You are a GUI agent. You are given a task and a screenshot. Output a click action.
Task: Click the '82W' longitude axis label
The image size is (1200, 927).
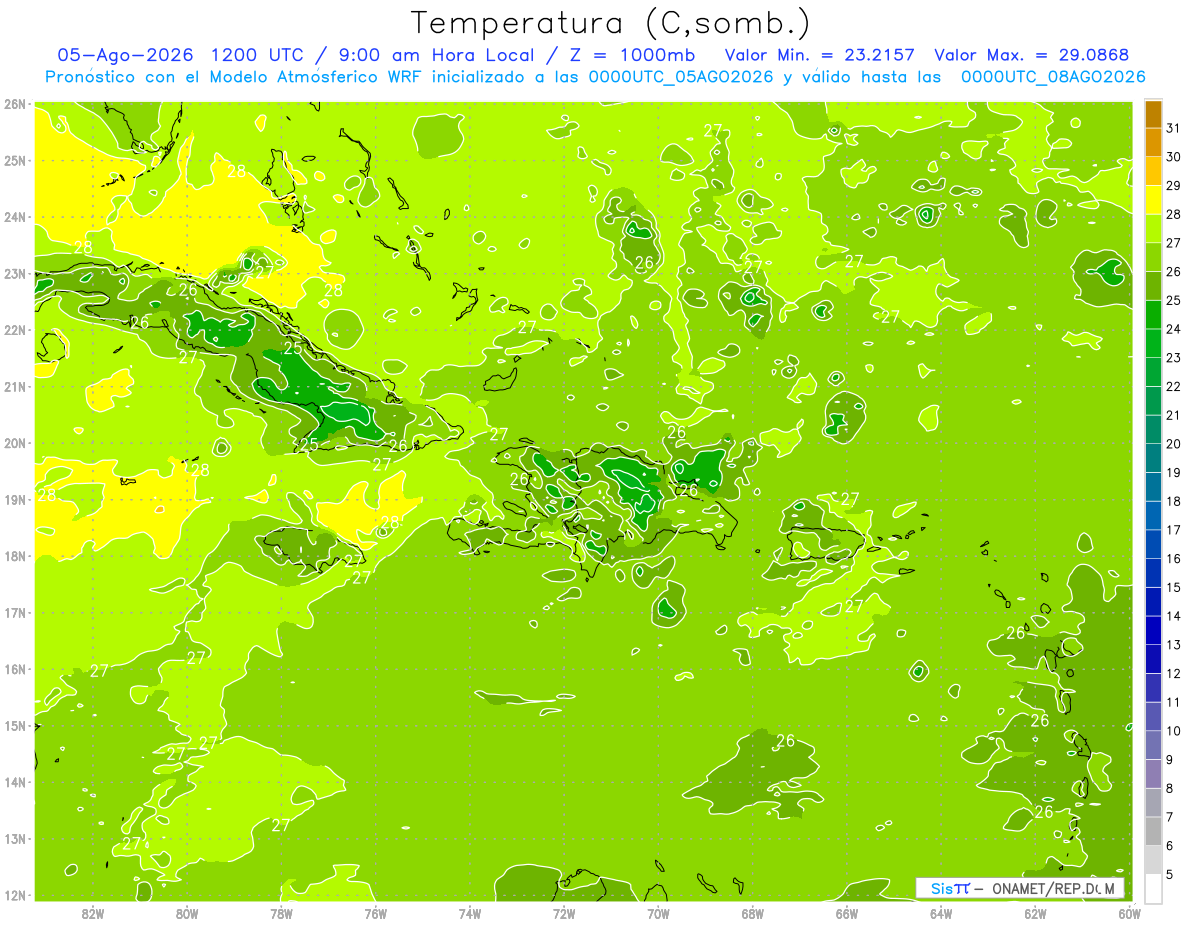click(93, 913)
